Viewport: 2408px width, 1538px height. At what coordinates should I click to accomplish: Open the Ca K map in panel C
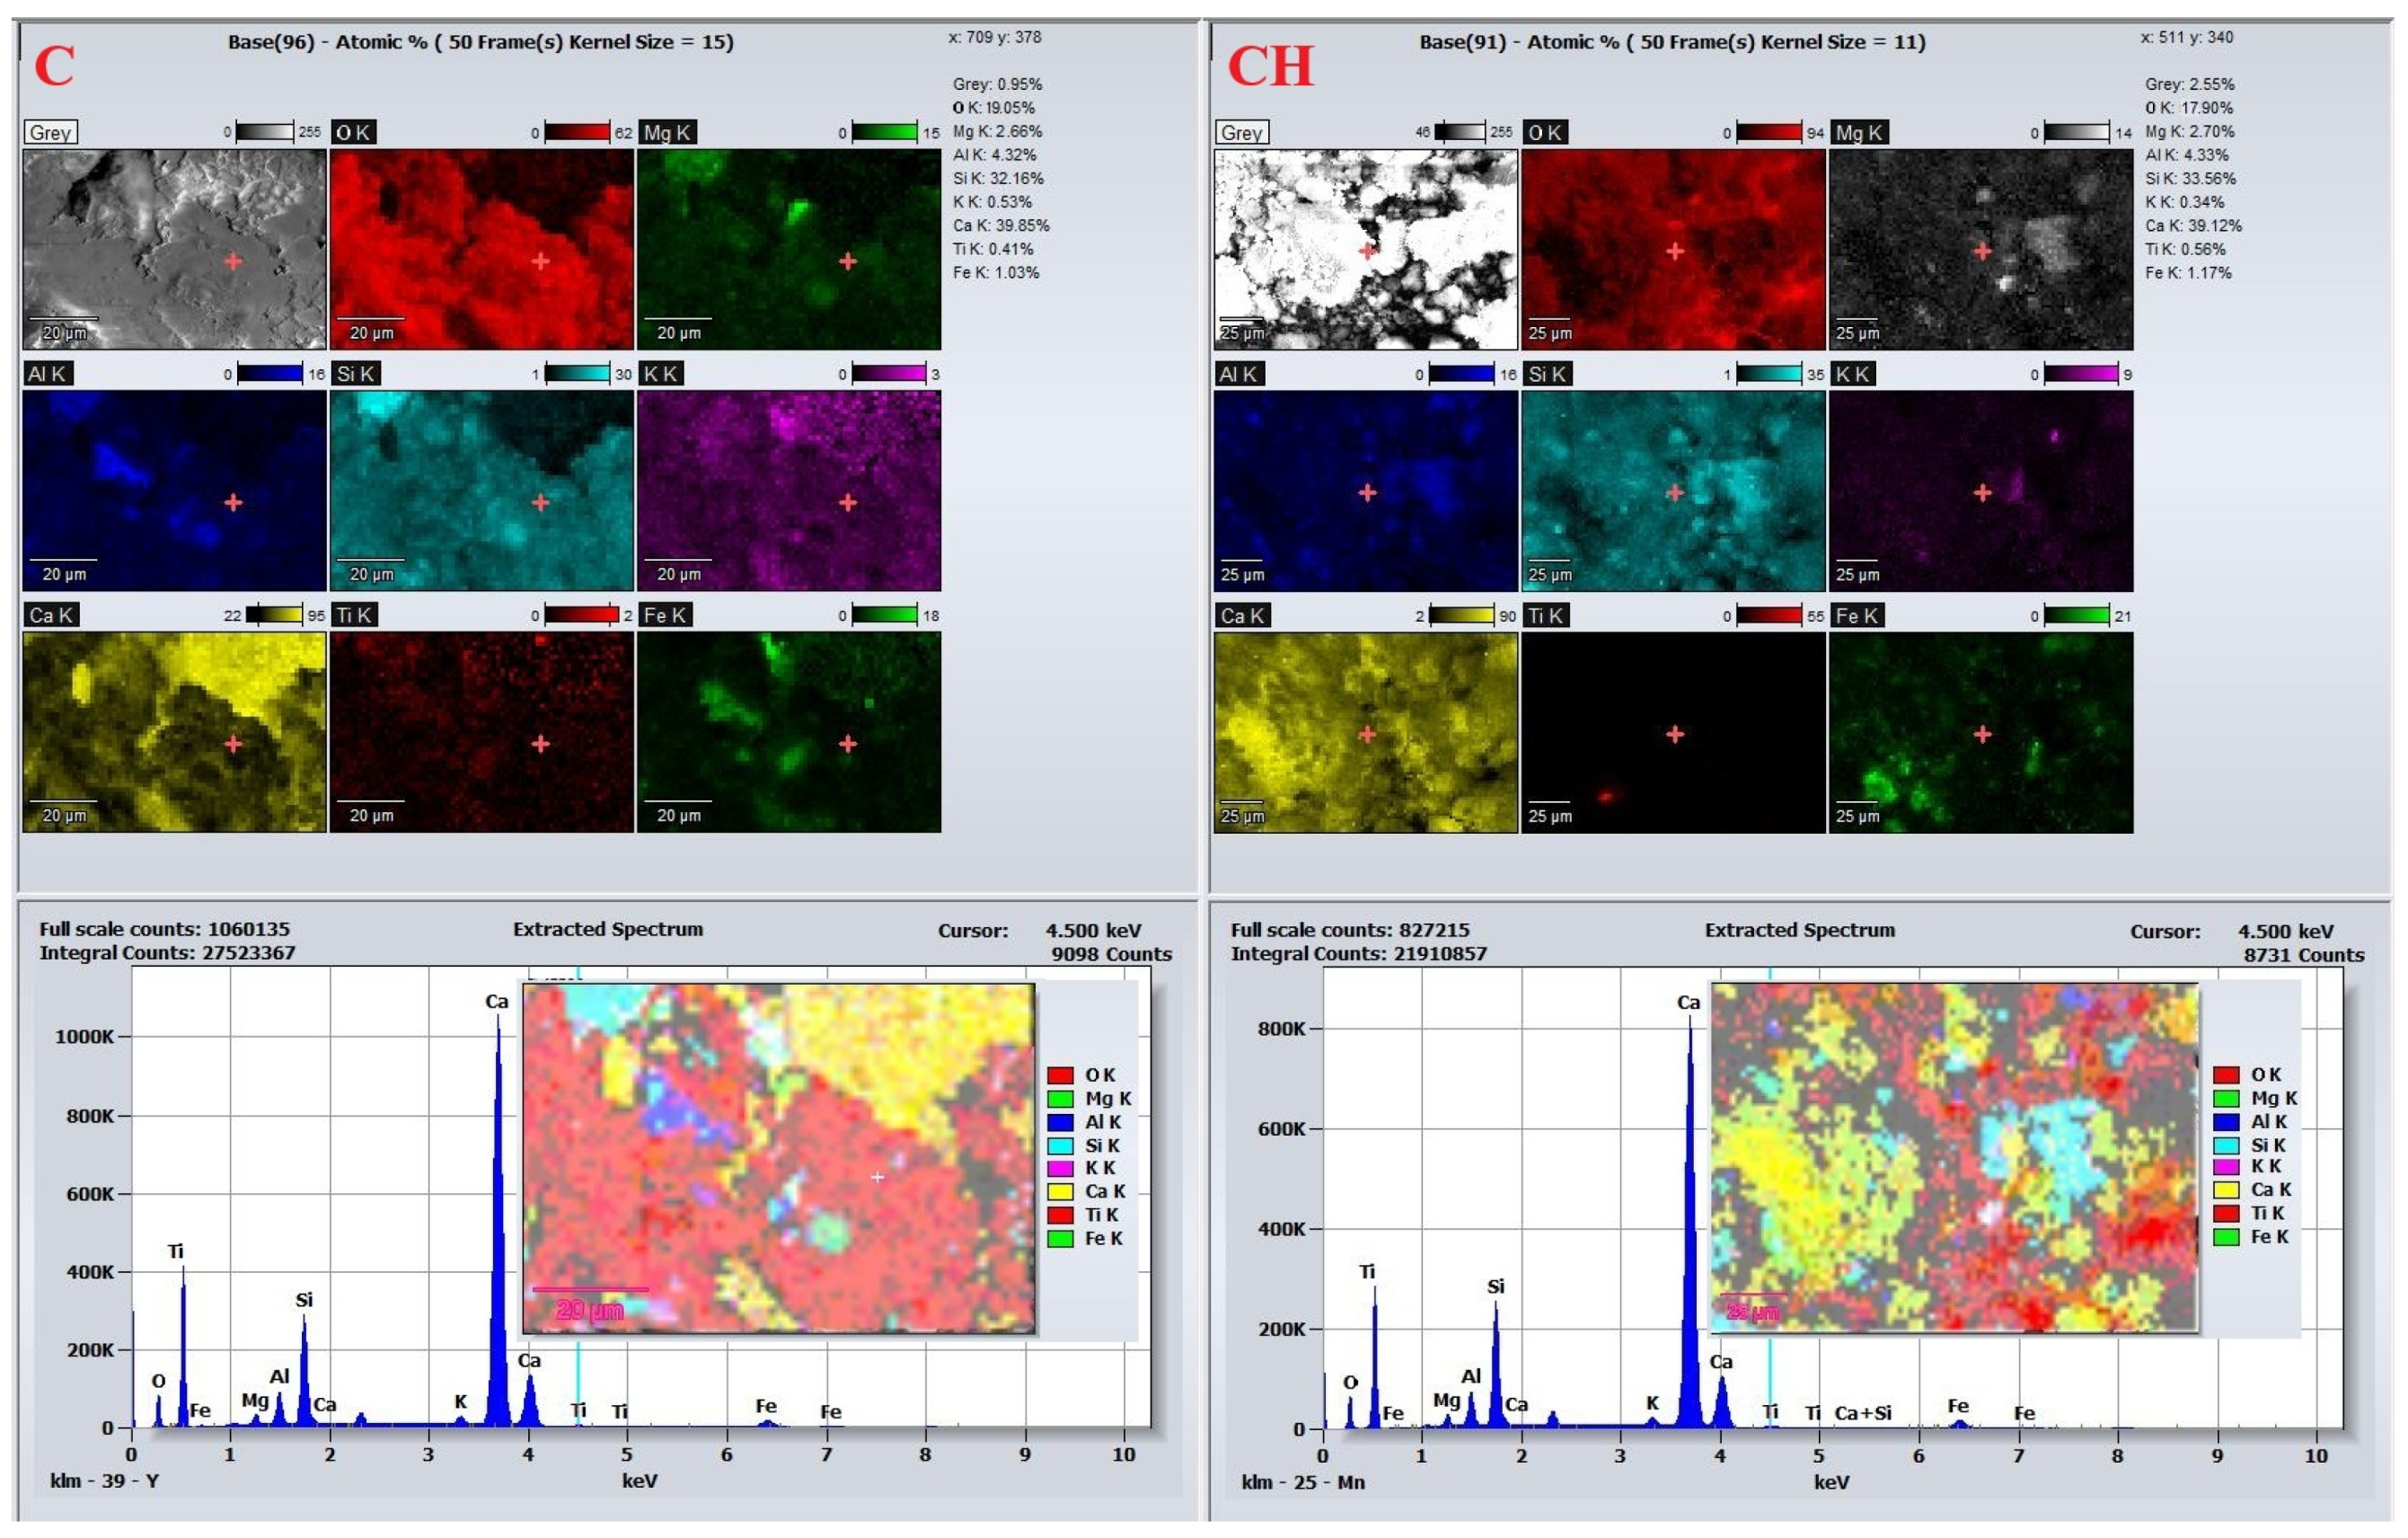point(174,731)
